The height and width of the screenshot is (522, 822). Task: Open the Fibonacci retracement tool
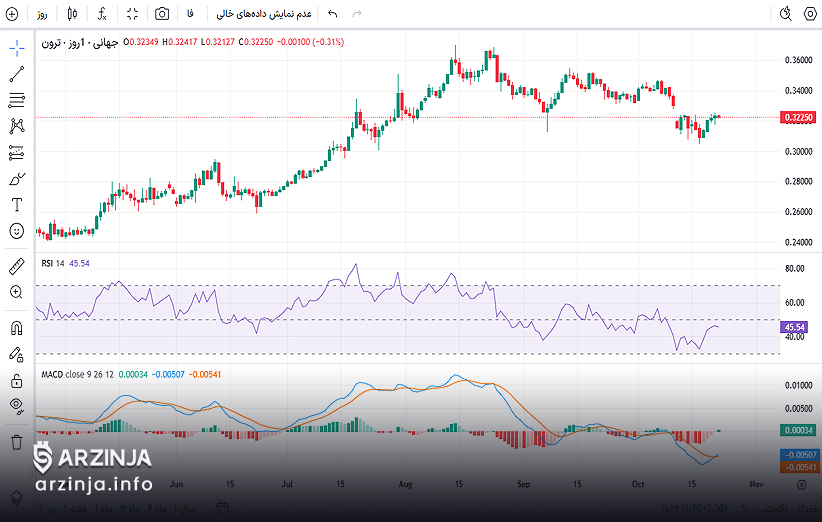[16, 100]
